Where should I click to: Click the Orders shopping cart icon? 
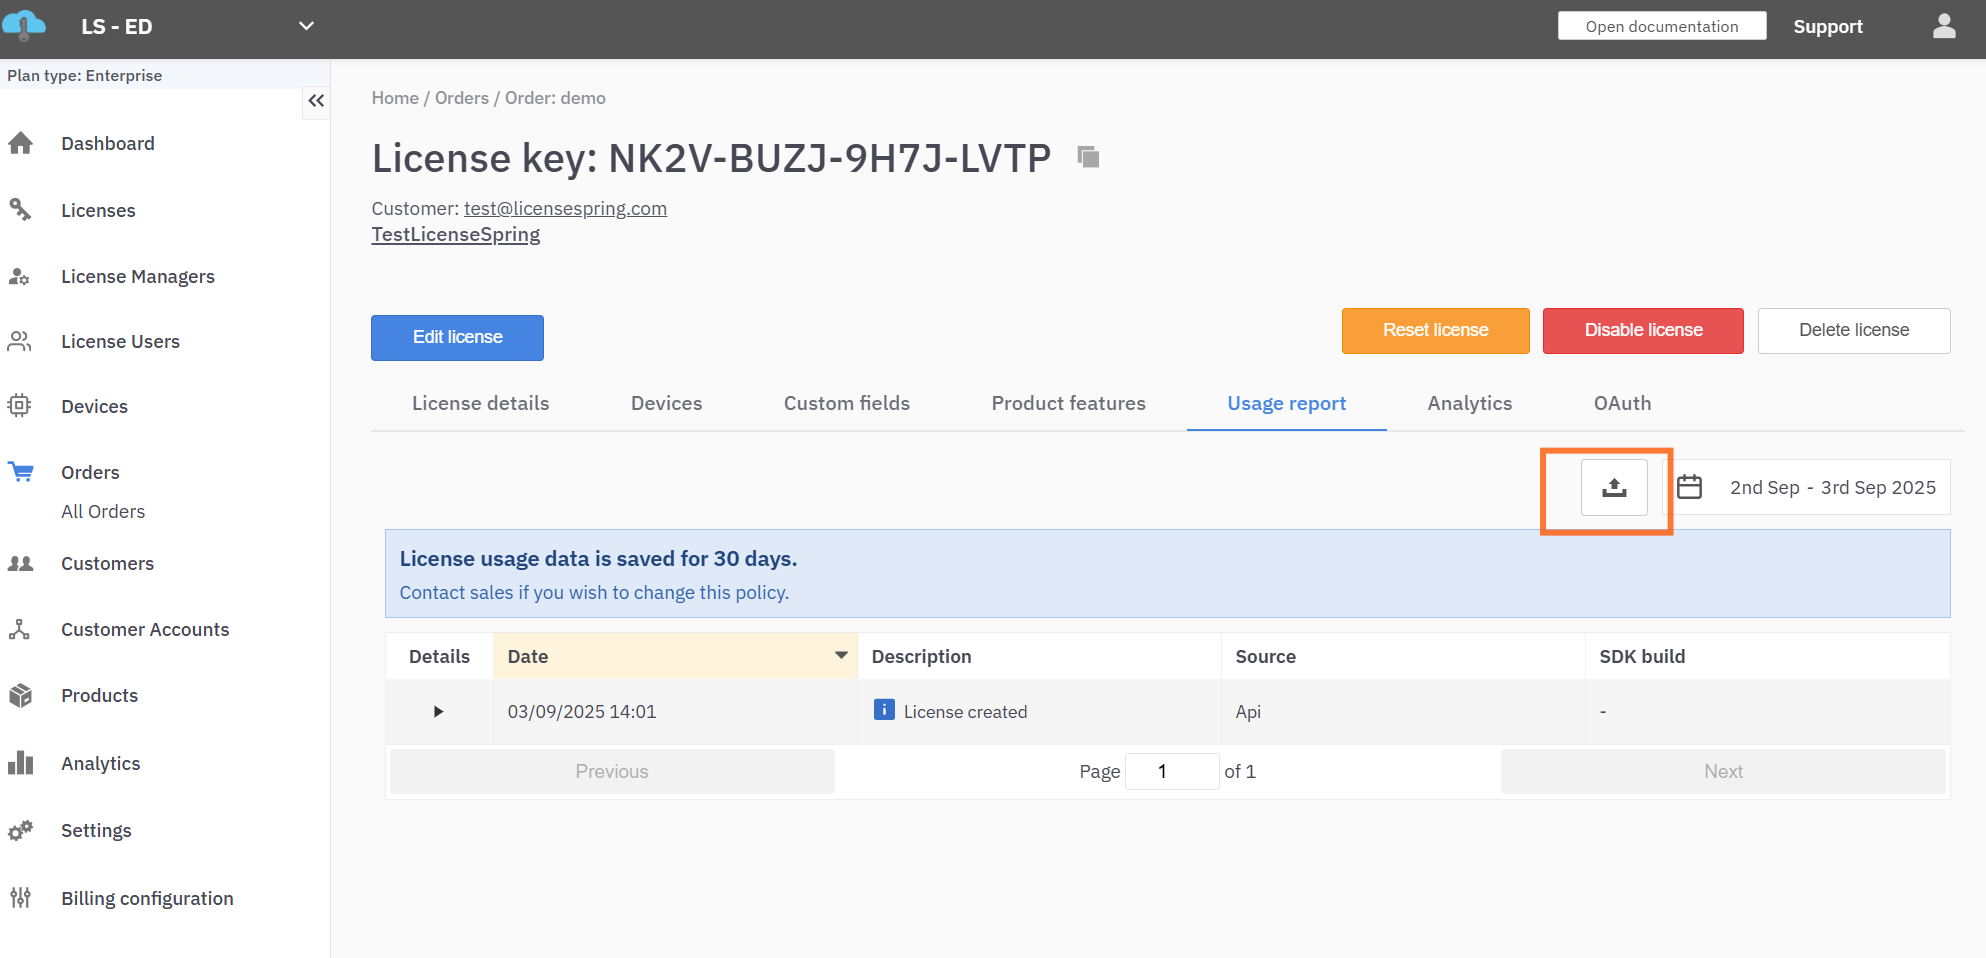pyautogui.click(x=21, y=472)
